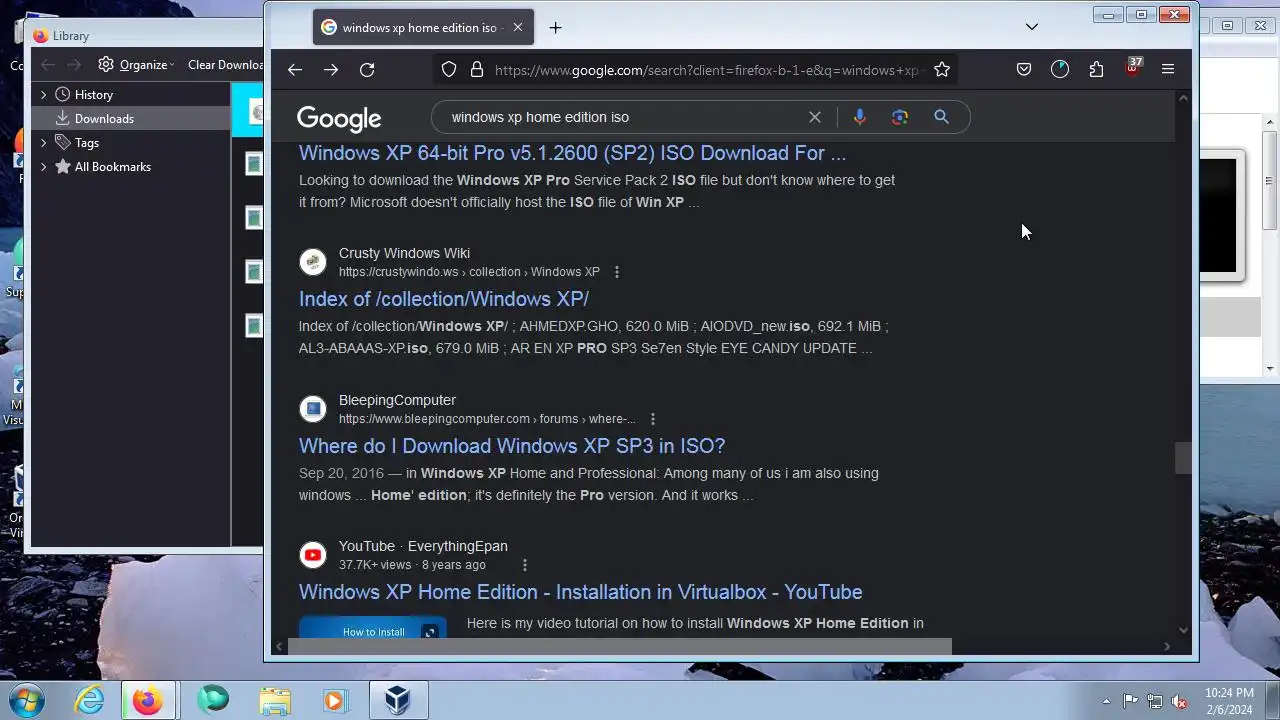Go forward in Firefox browser
The width and height of the screenshot is (1280, 720).
click(x=331, y=70)
